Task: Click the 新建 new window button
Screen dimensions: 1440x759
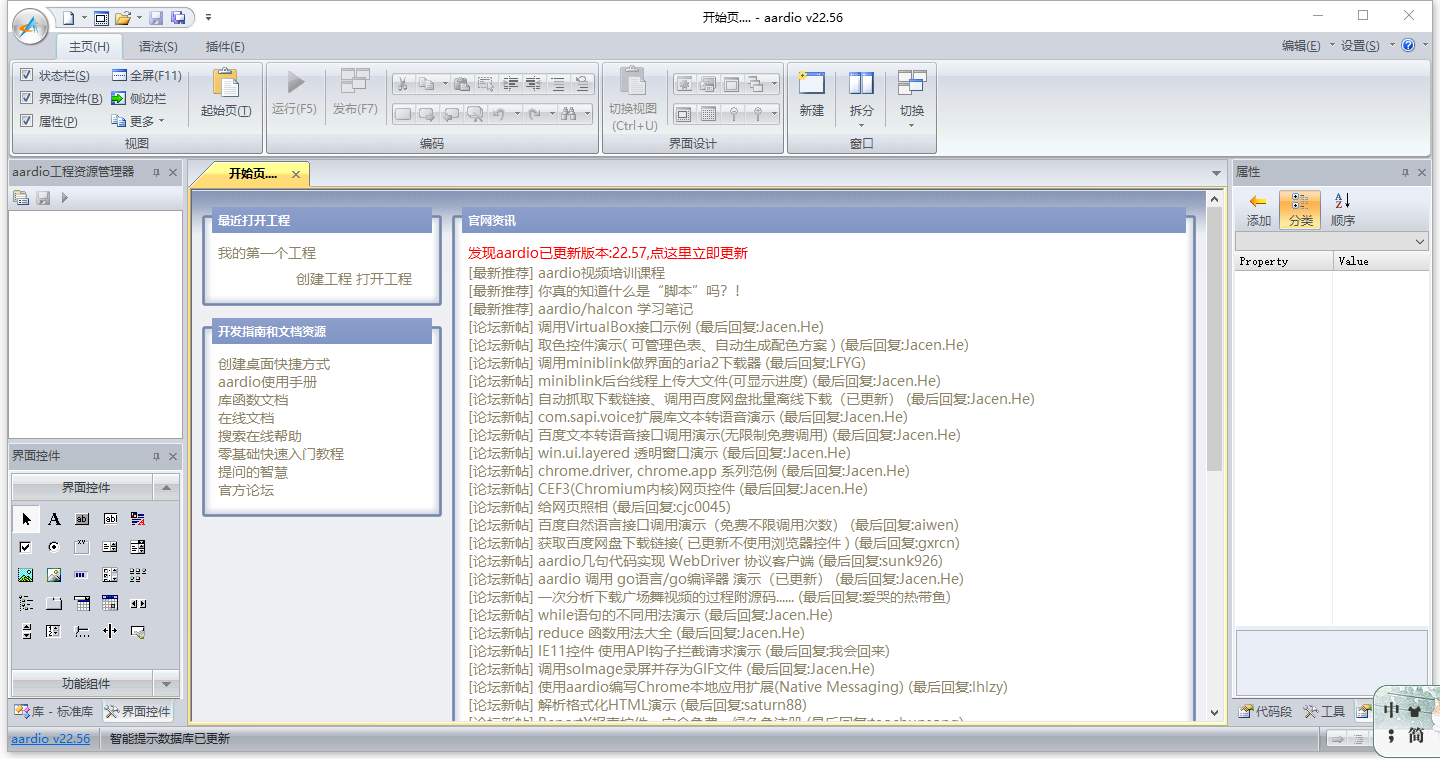Action: tap(811, 94)
